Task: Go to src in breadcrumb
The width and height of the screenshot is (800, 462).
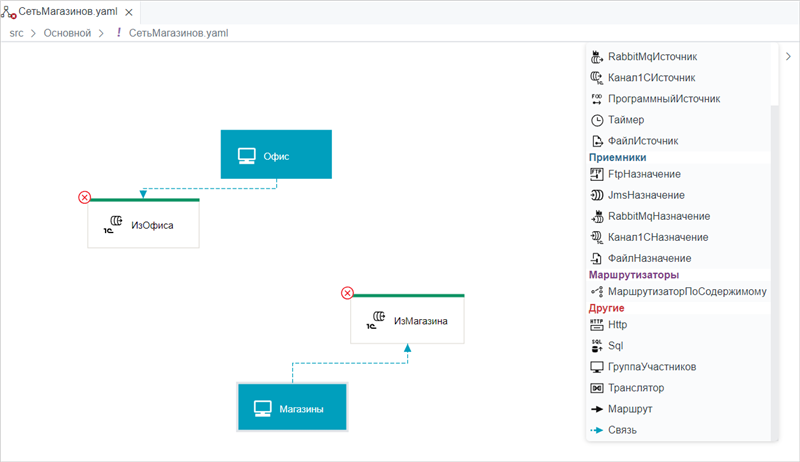Action: pos(16,33)
